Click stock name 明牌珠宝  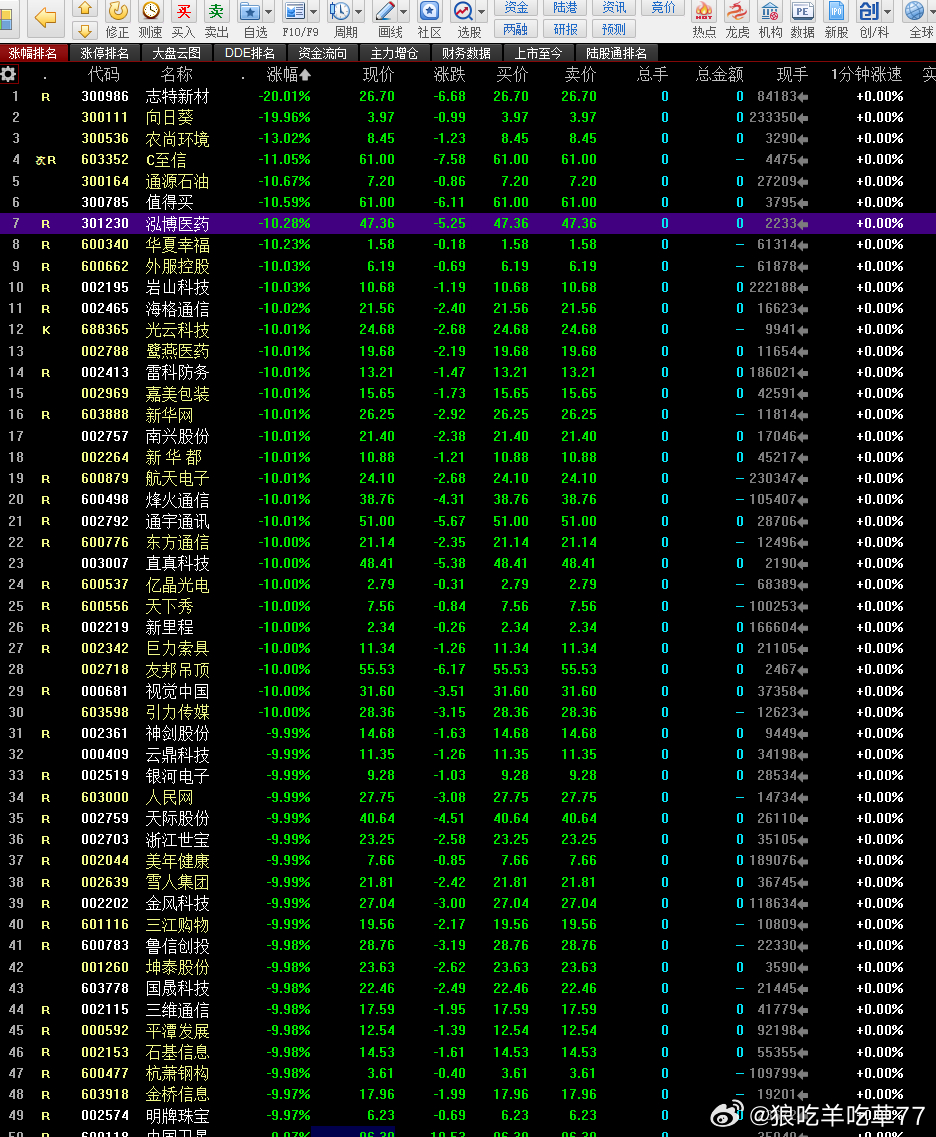178,1116
